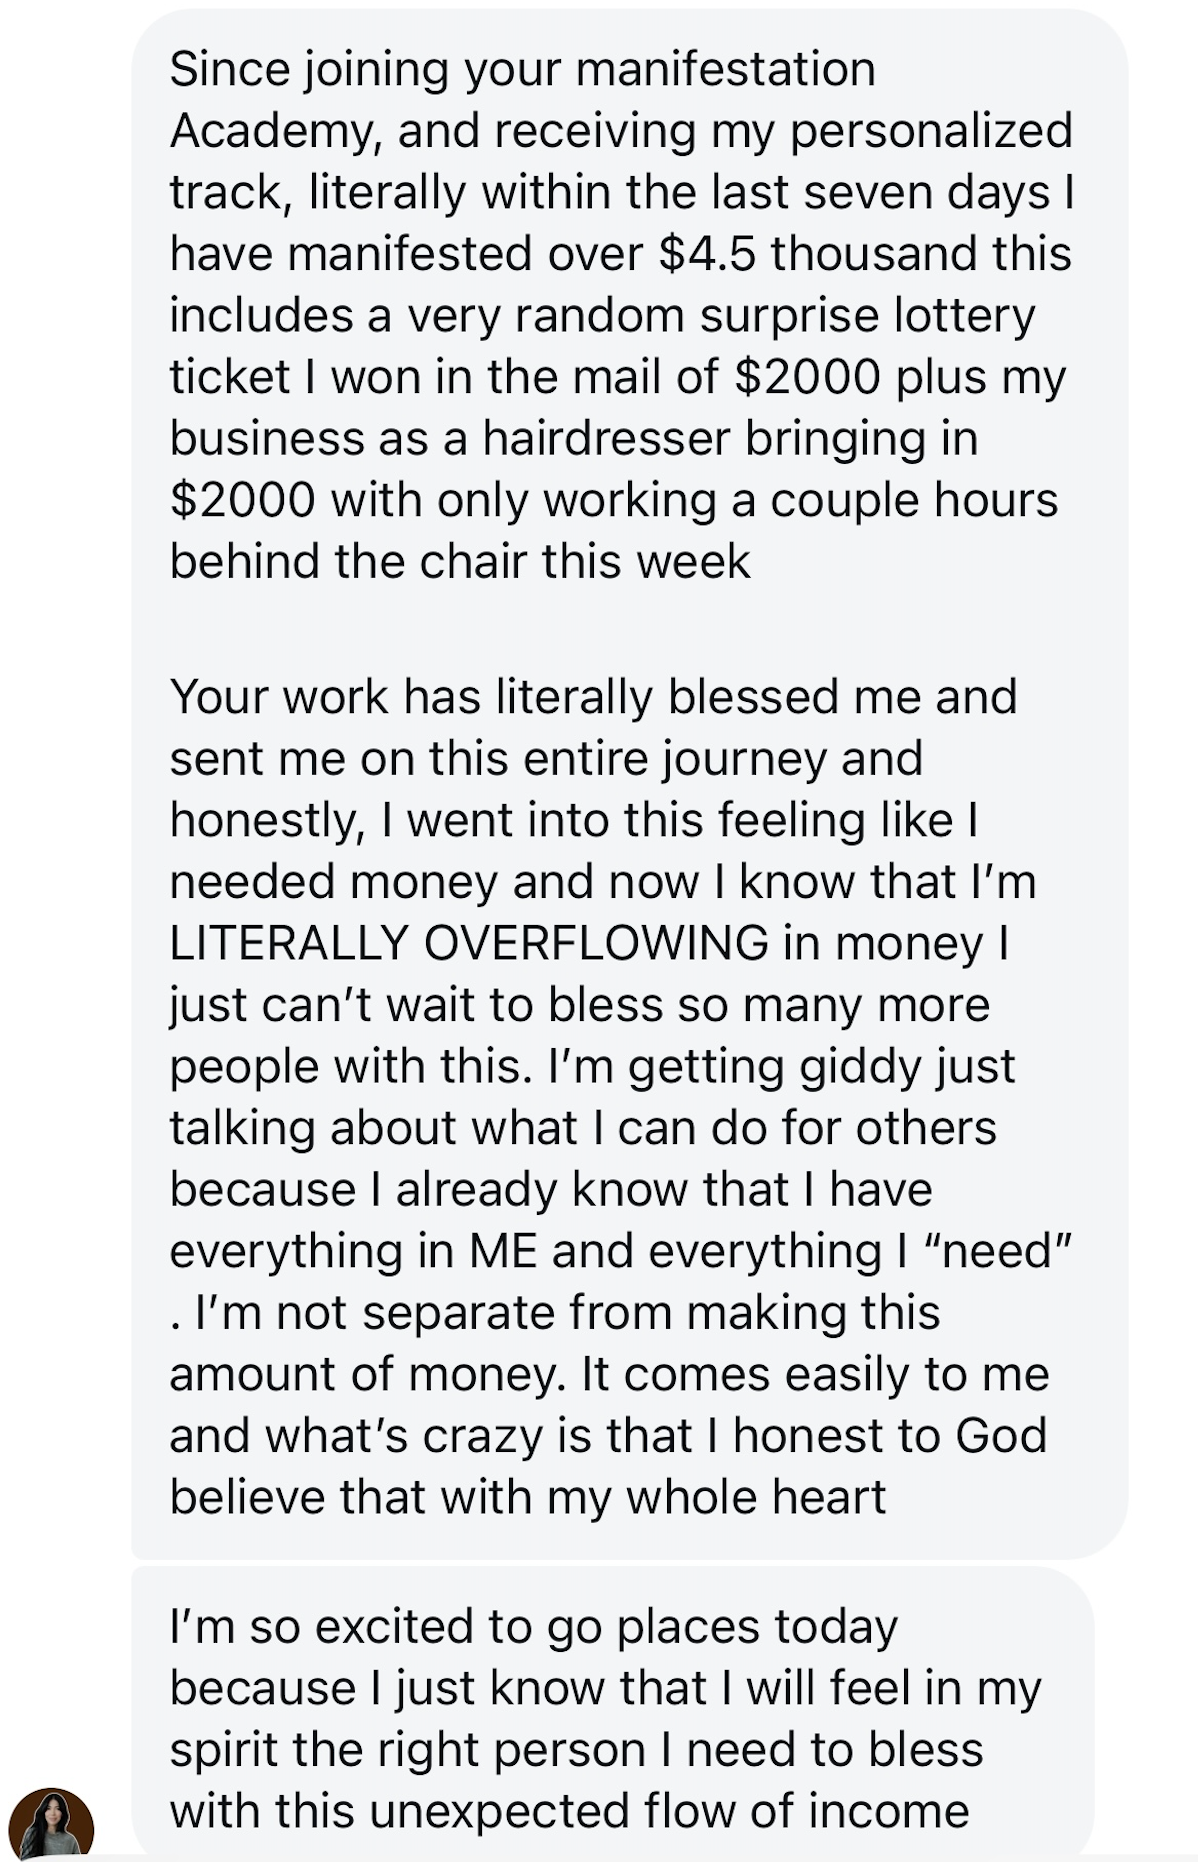Click the sender's profile avatar
Image resolution: width=1198 pixels, height=1862 pixels.
[51, 1821]
